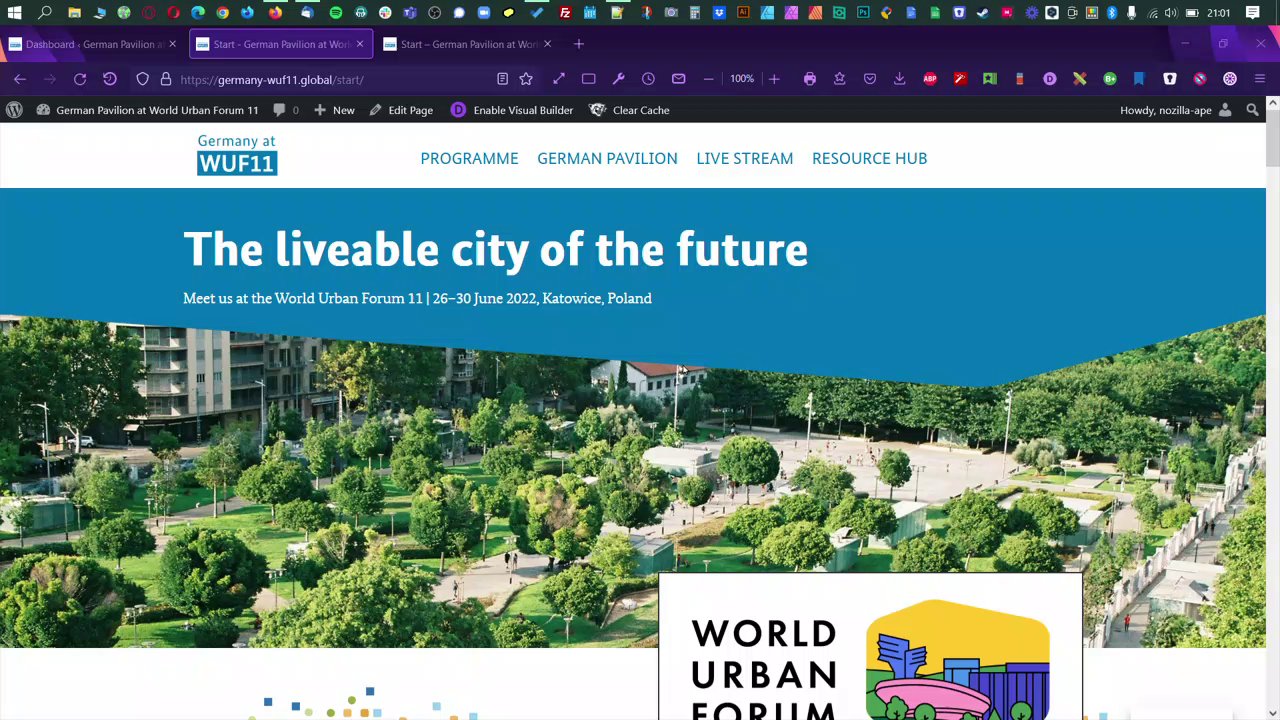Zoom in with the plus button
1280x720 pixels.
pyautogui.click(x=774, y=79)
